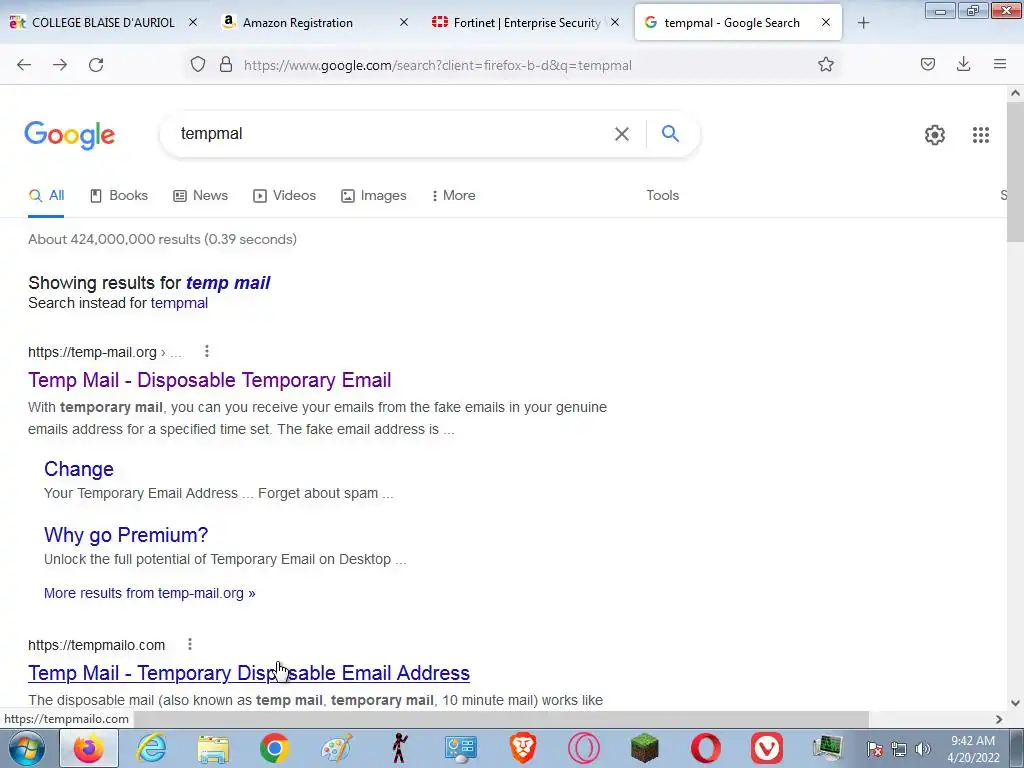Screen dimensions: 1024x768
Task: Clear the search box with the X
Action: pos(622,134)
